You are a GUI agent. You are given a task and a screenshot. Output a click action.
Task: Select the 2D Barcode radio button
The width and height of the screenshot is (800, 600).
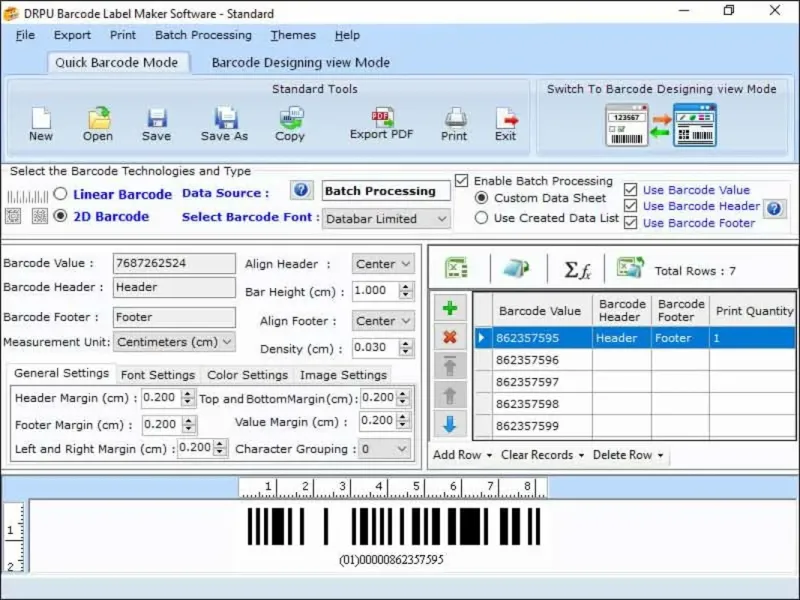pos(60,216)
